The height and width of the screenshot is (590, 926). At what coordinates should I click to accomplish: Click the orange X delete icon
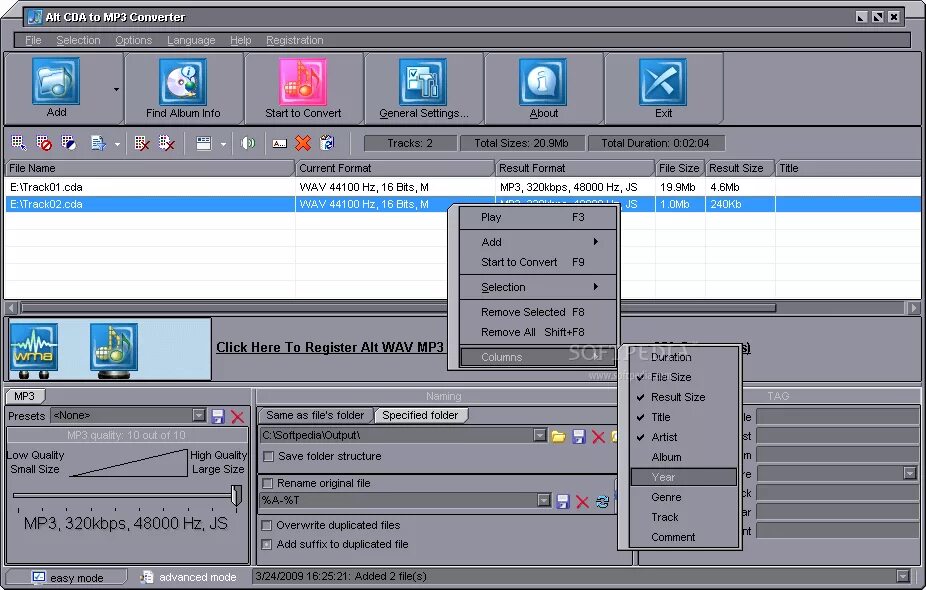click(x=303, y=143)
